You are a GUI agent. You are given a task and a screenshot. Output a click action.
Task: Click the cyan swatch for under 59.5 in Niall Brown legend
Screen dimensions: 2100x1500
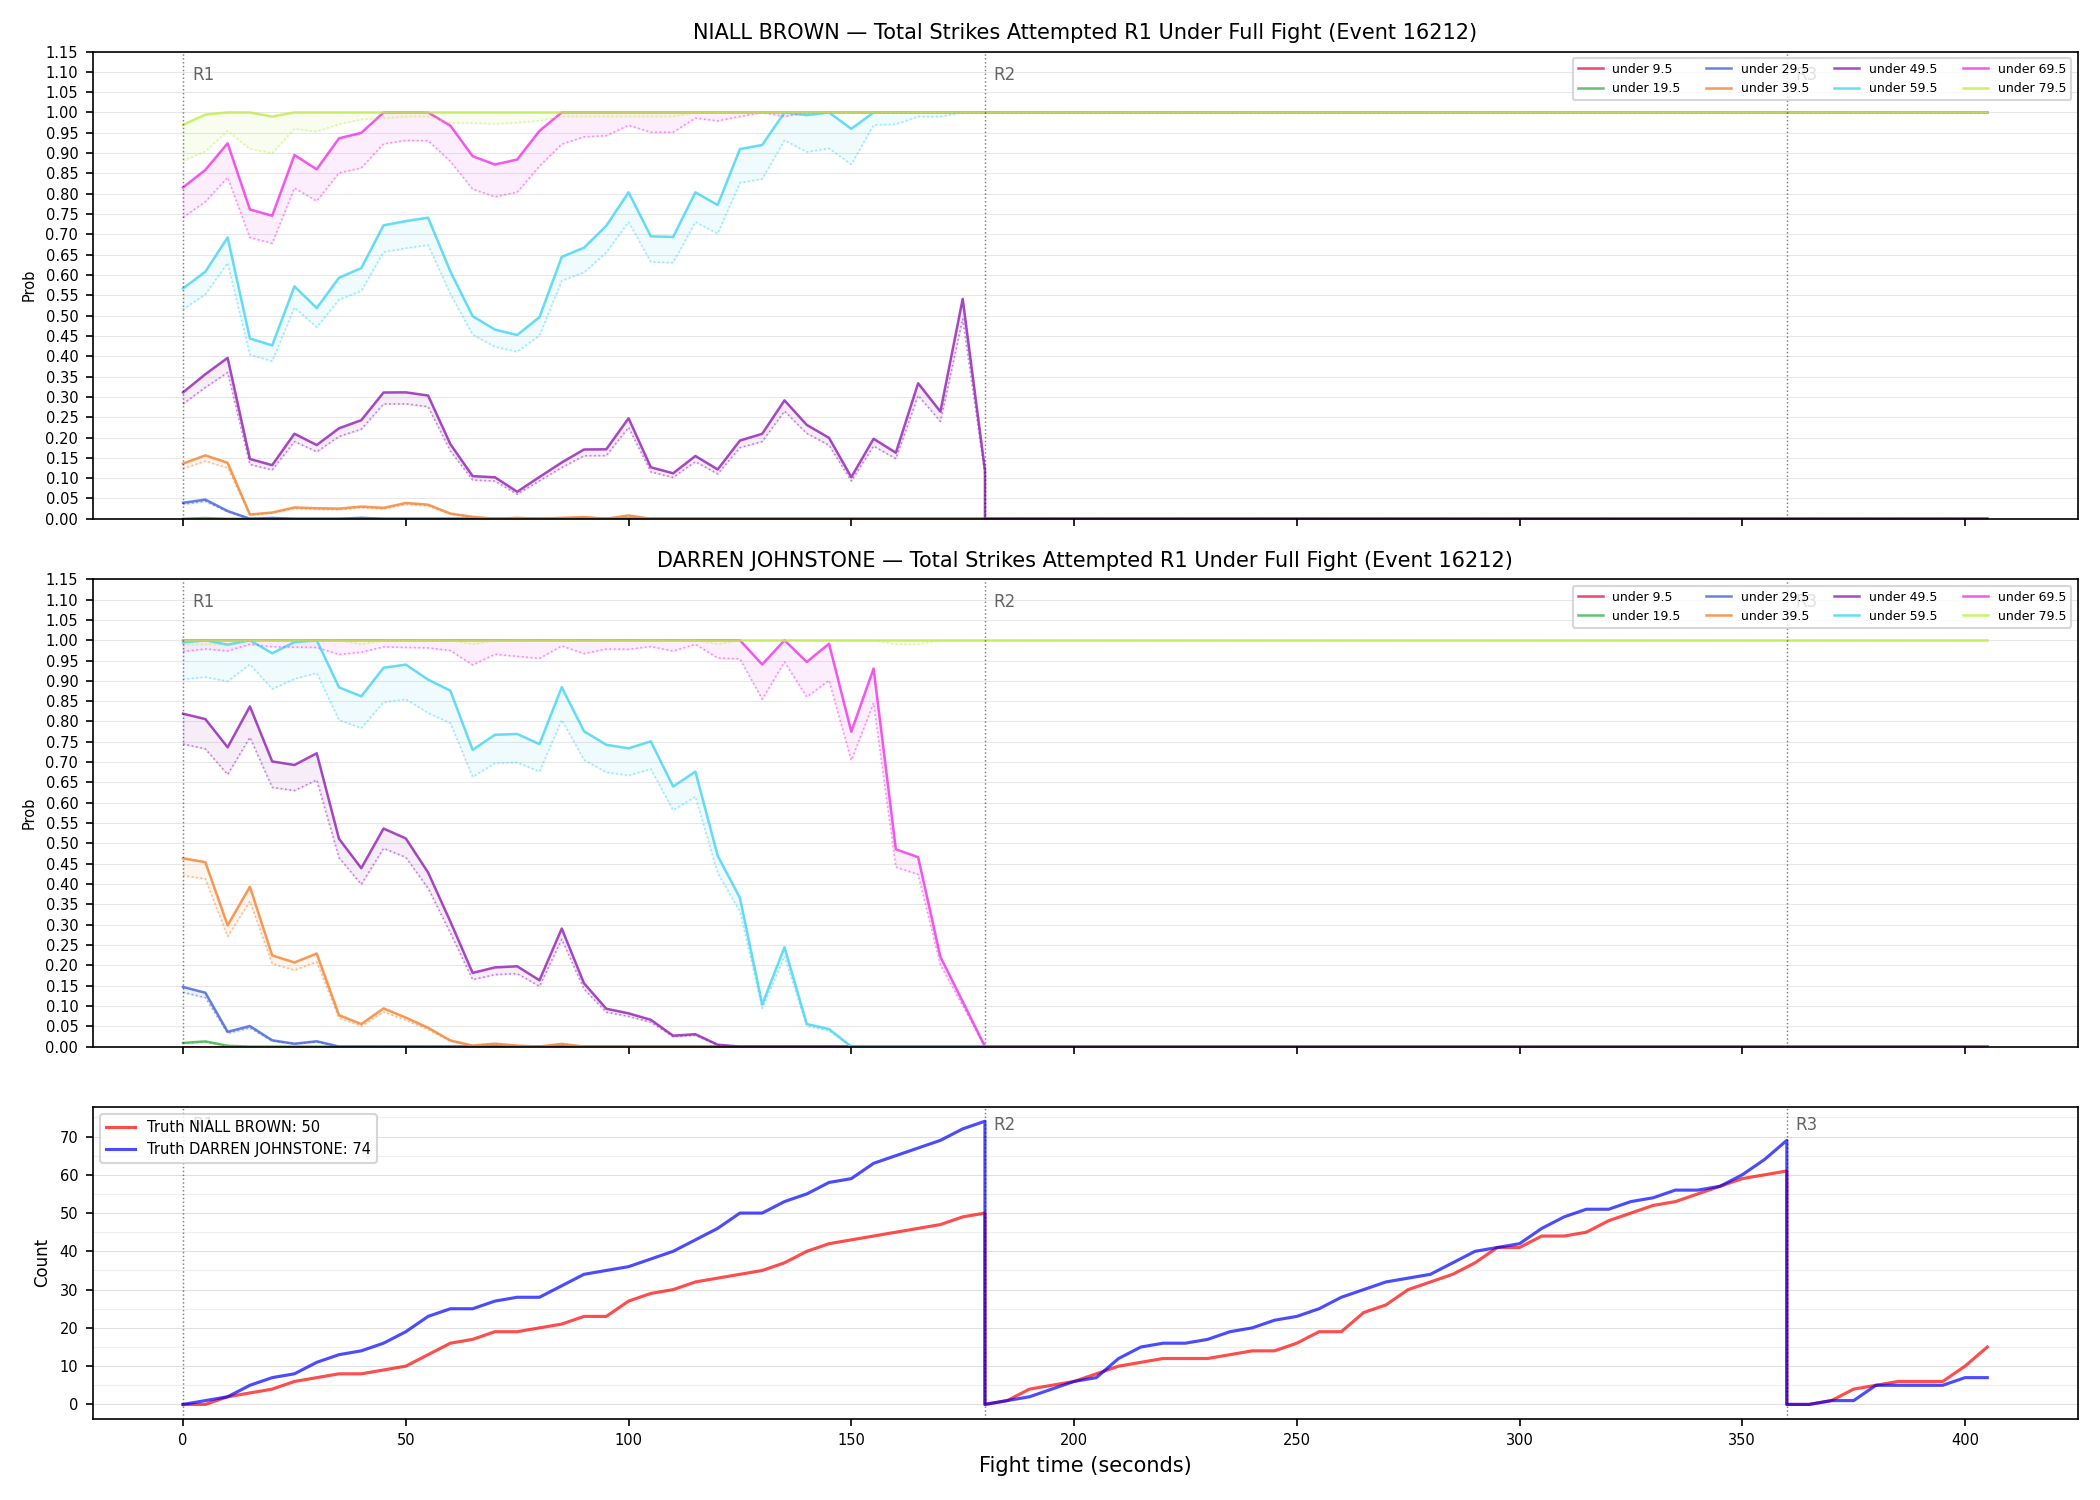coord(1848,88)
